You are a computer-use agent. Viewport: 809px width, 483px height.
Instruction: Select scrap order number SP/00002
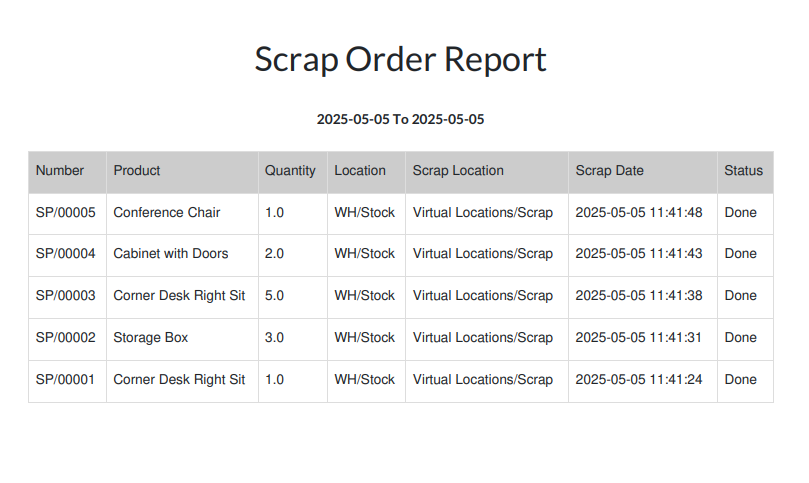[x=66, y=337]
